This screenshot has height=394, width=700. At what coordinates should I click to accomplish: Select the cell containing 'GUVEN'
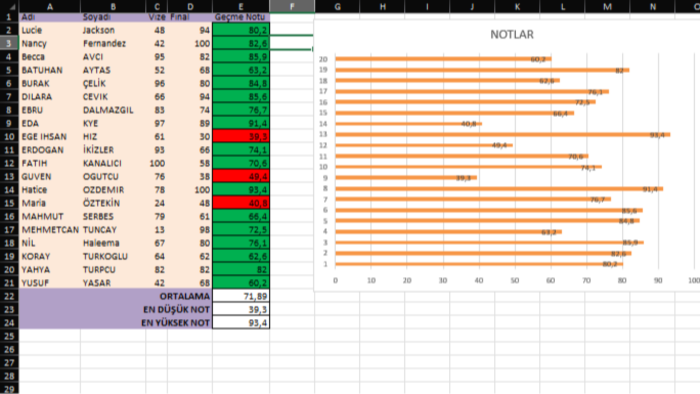50,176
